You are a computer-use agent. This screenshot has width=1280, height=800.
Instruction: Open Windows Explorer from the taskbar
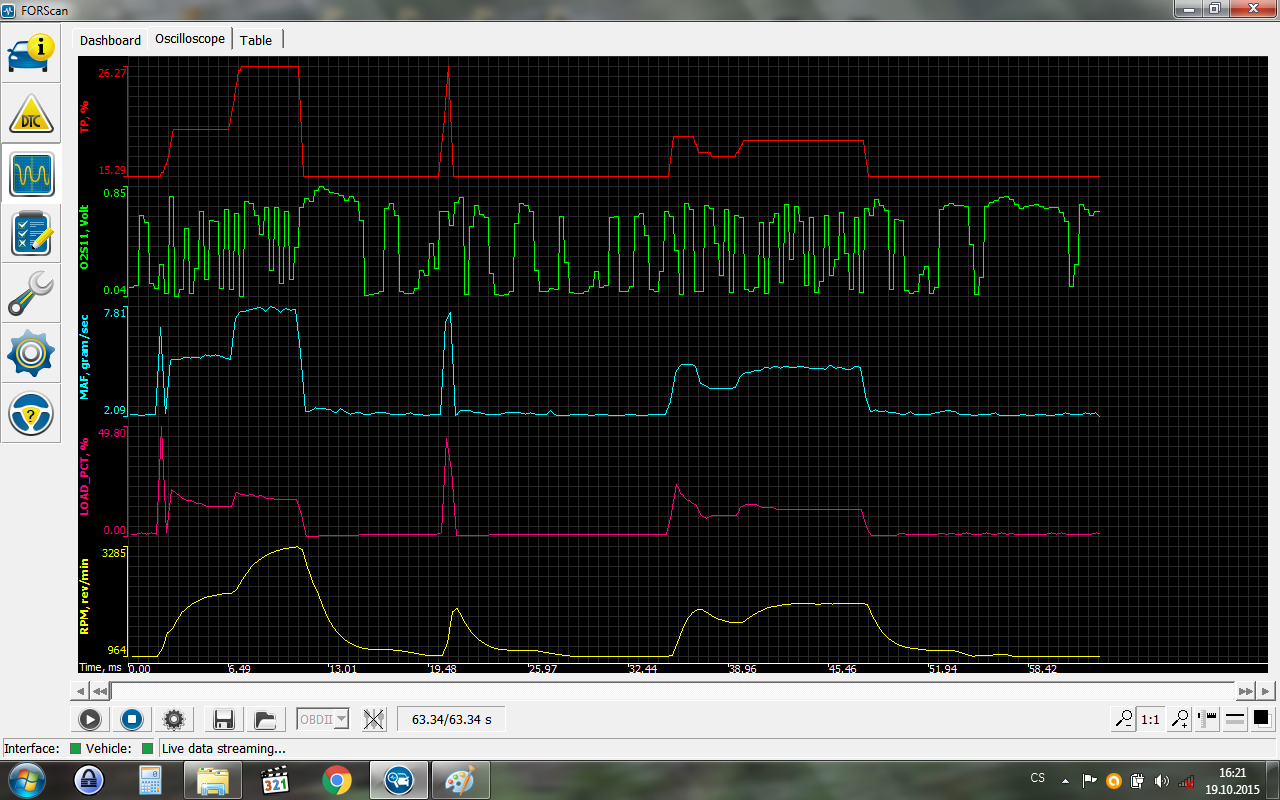[x=213, y=779]
